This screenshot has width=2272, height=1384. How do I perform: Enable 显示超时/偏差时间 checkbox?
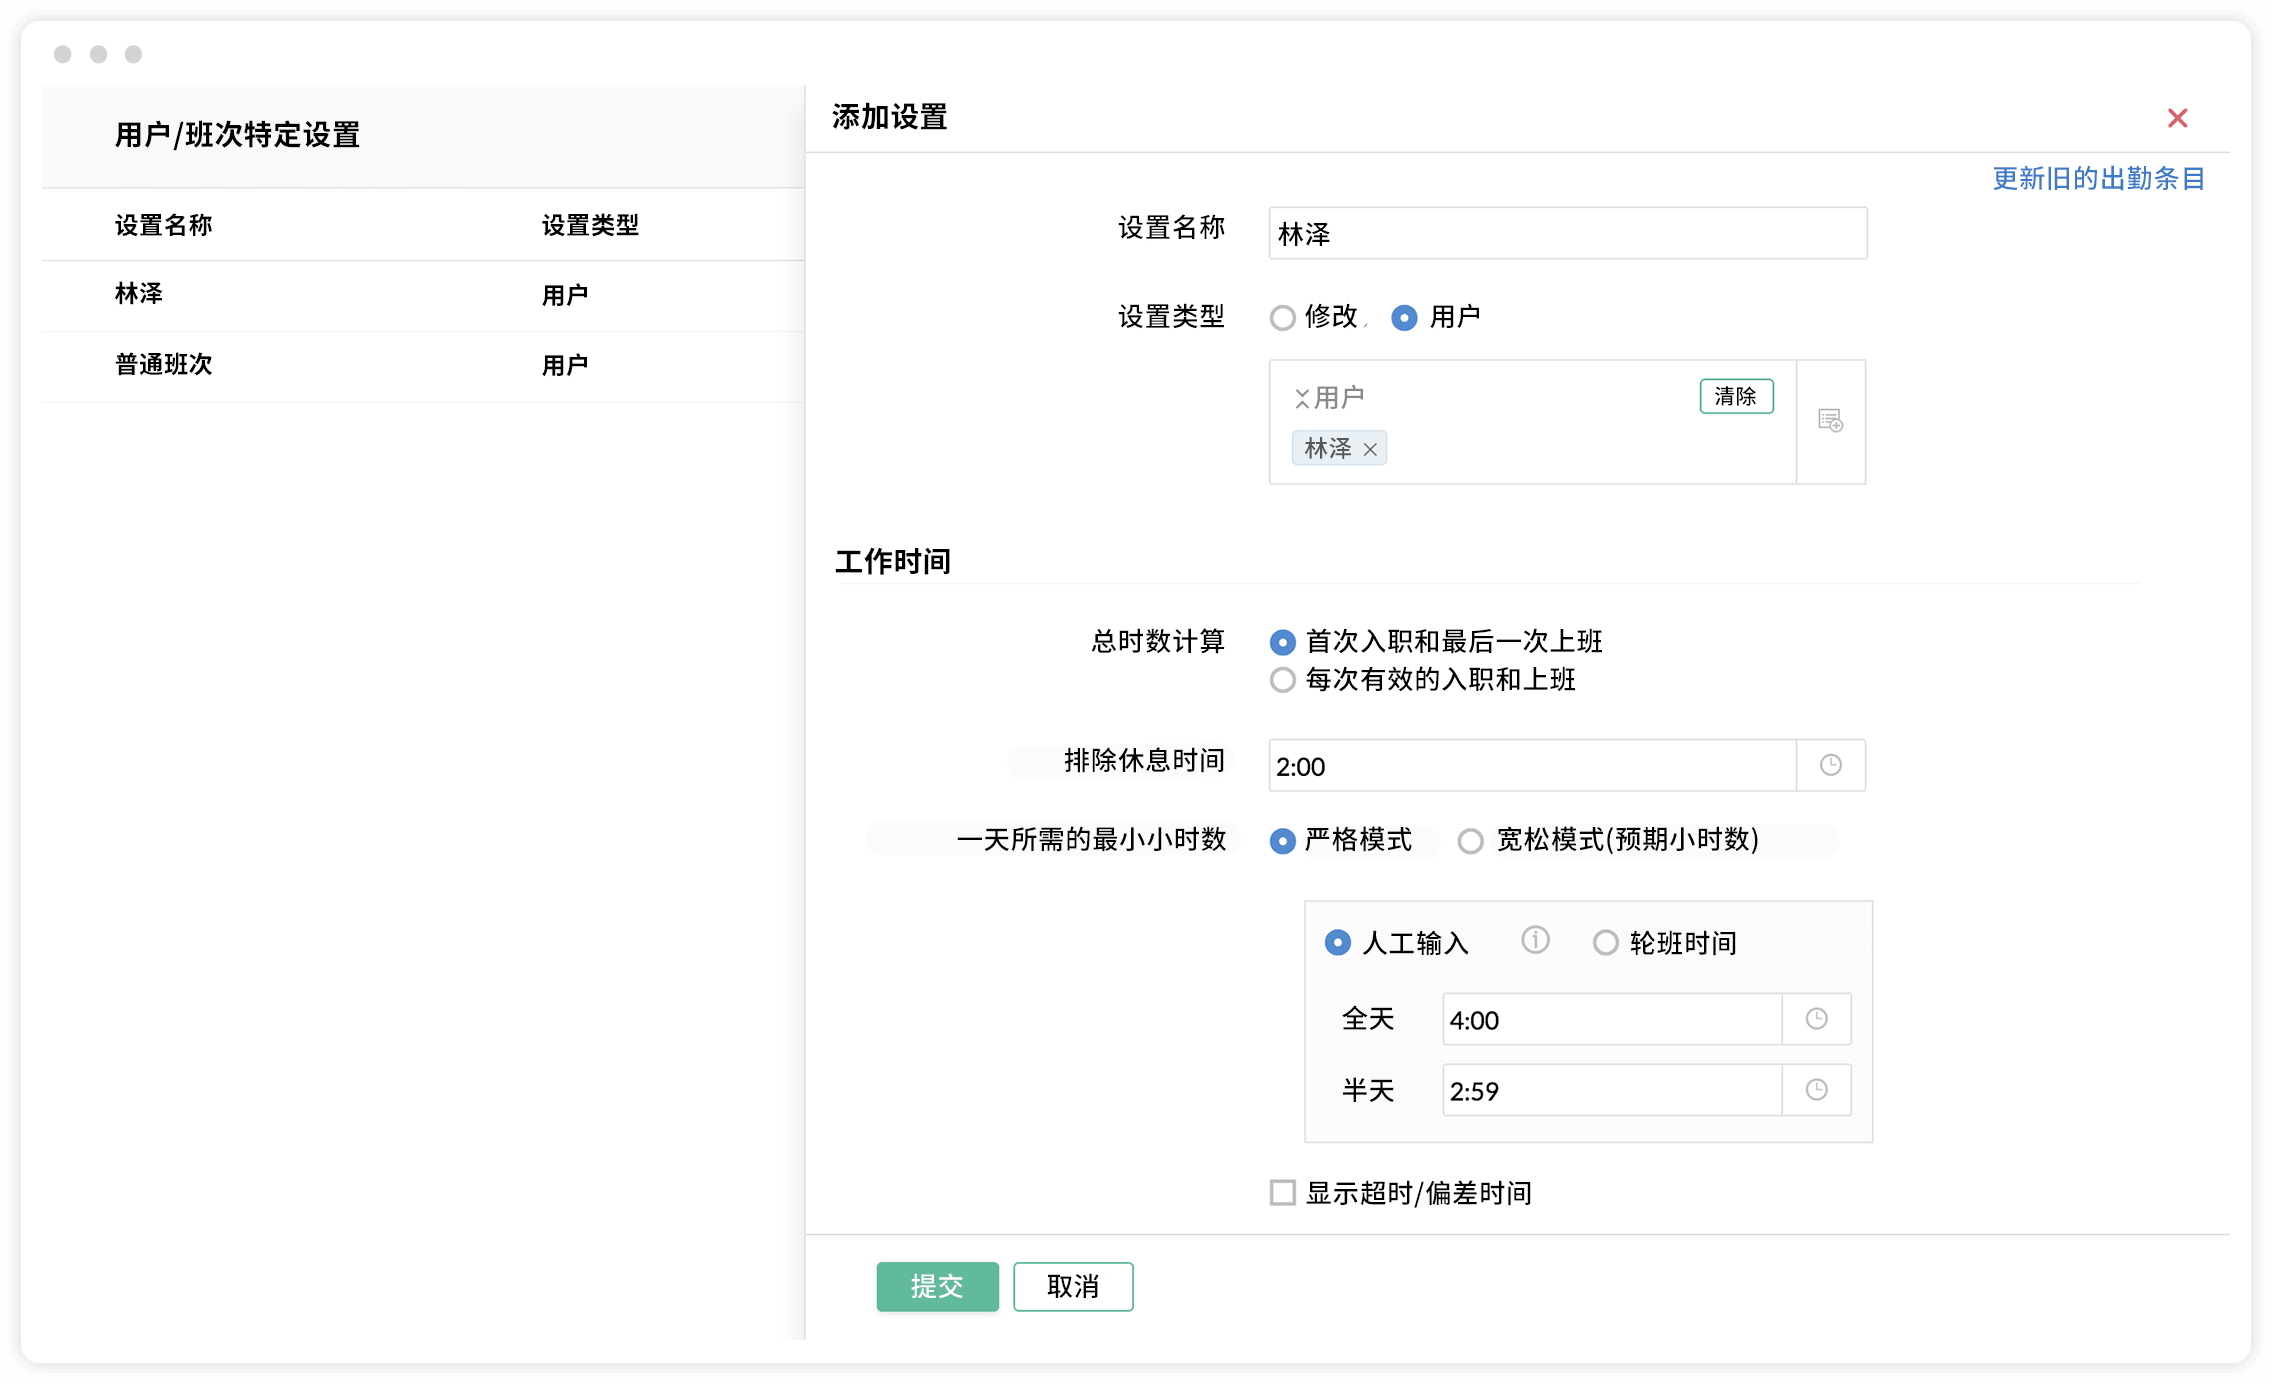(x=1283, y=1193)
